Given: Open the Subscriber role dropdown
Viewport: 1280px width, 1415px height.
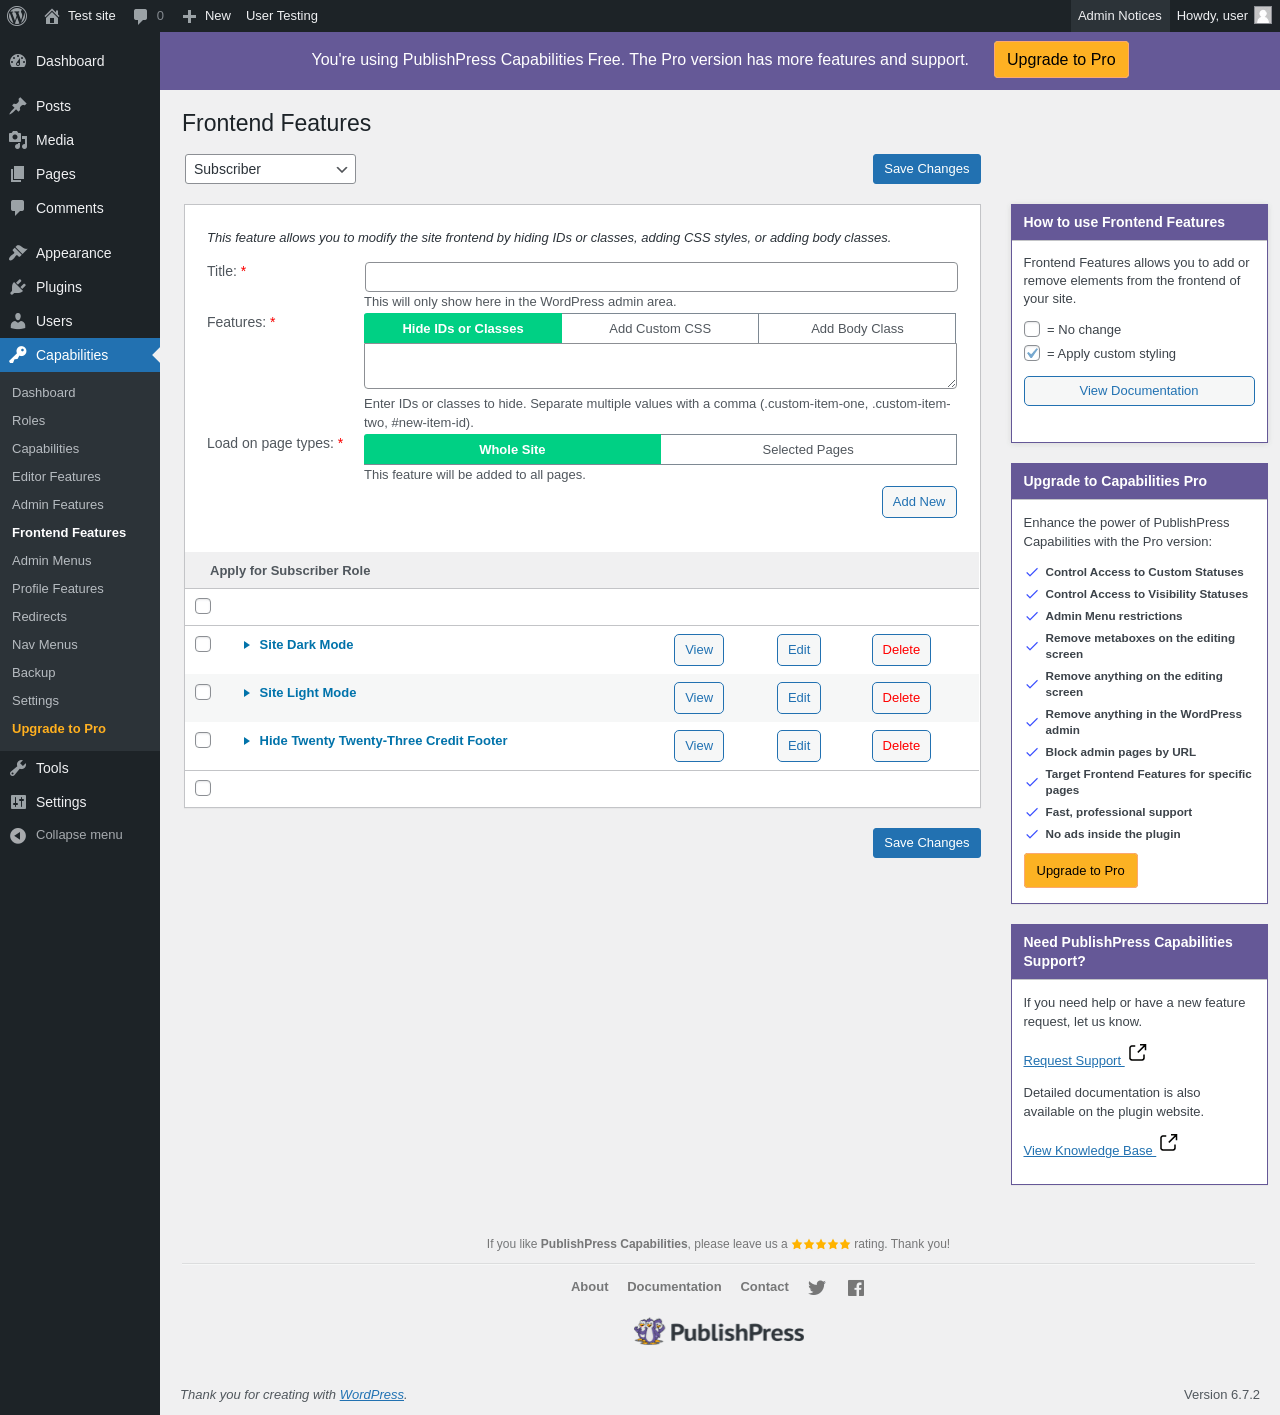Looking at the screenshot, I should coord(270,169).
